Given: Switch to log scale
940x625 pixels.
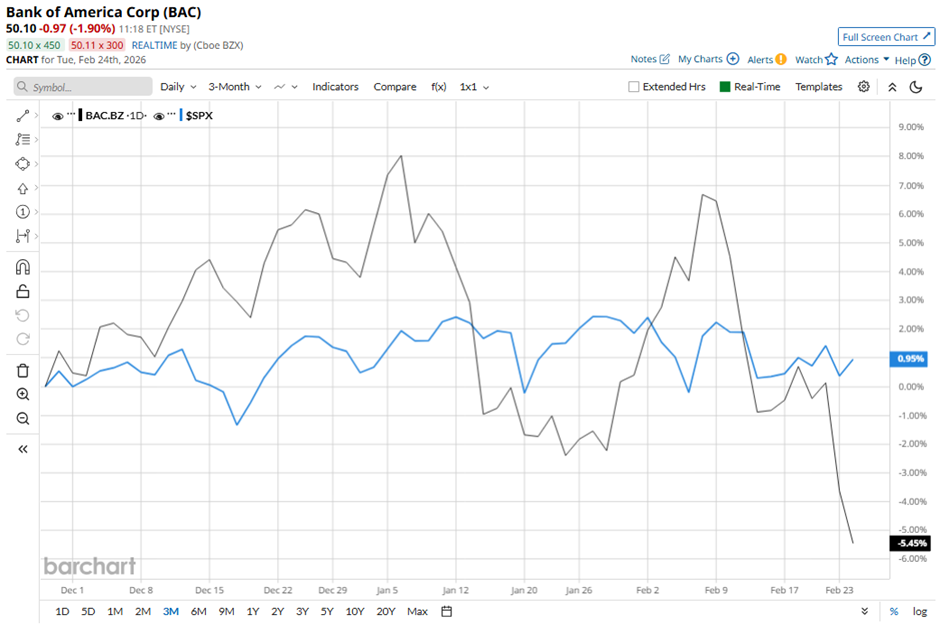Looking at the screenshot, I should pos(919,610).
